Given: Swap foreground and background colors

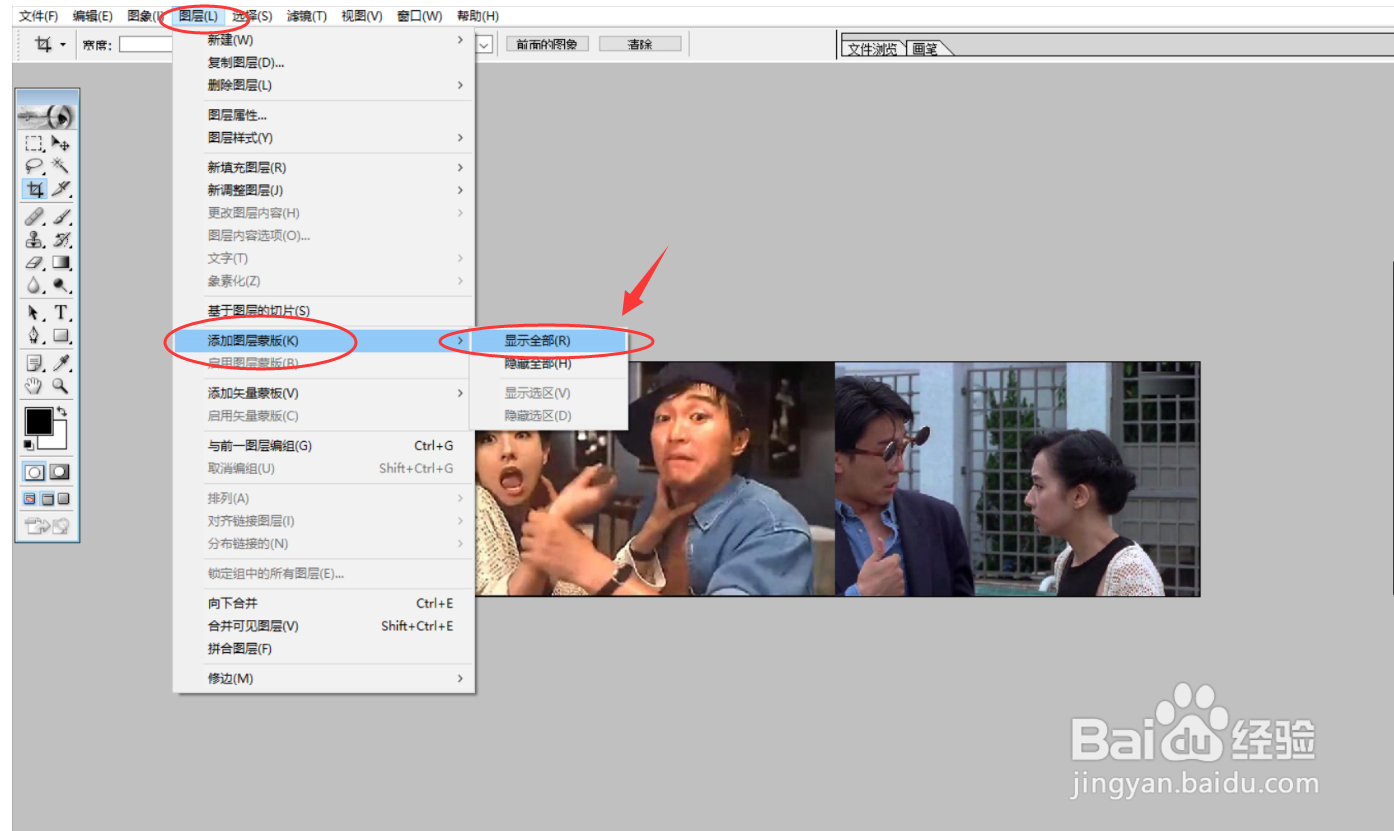Looking at the screenshot, I should click(61, 411).
